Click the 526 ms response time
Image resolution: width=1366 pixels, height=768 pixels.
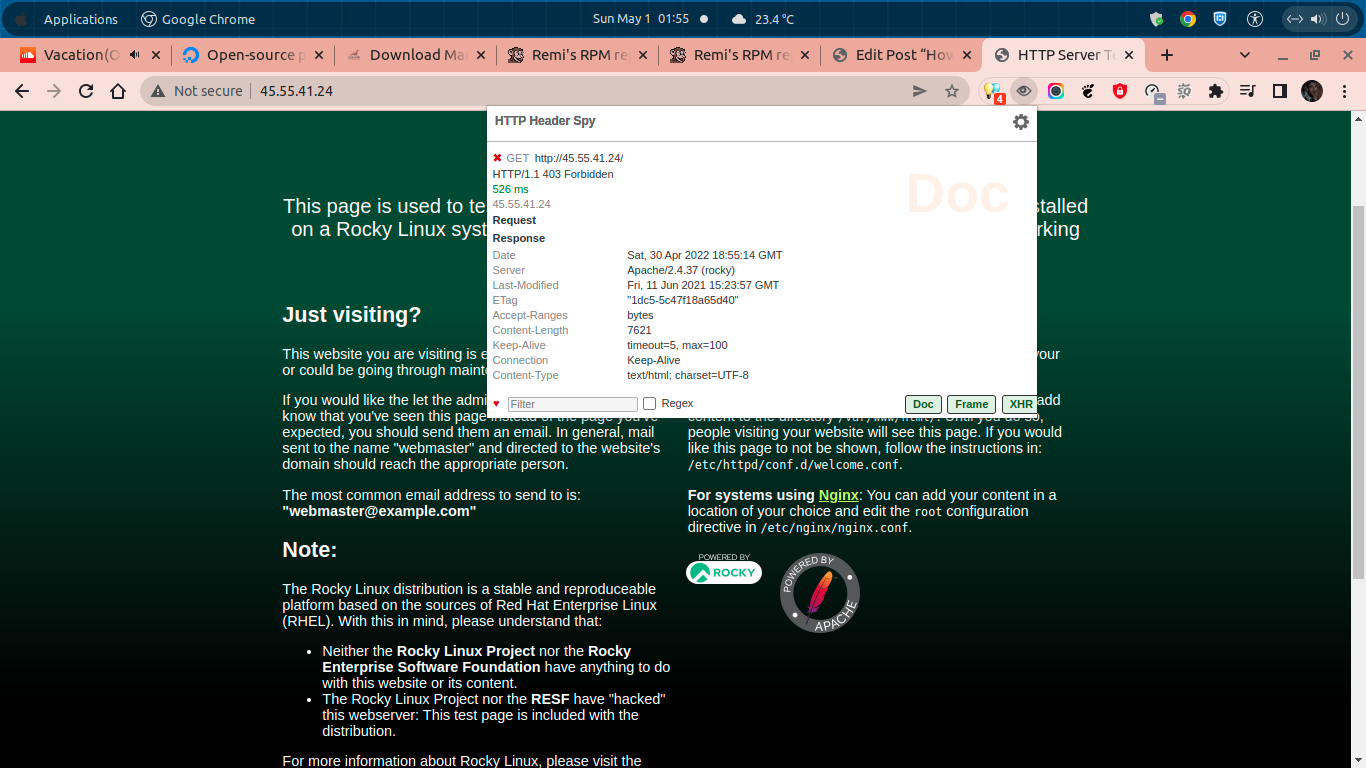click(x=511, y=189)
